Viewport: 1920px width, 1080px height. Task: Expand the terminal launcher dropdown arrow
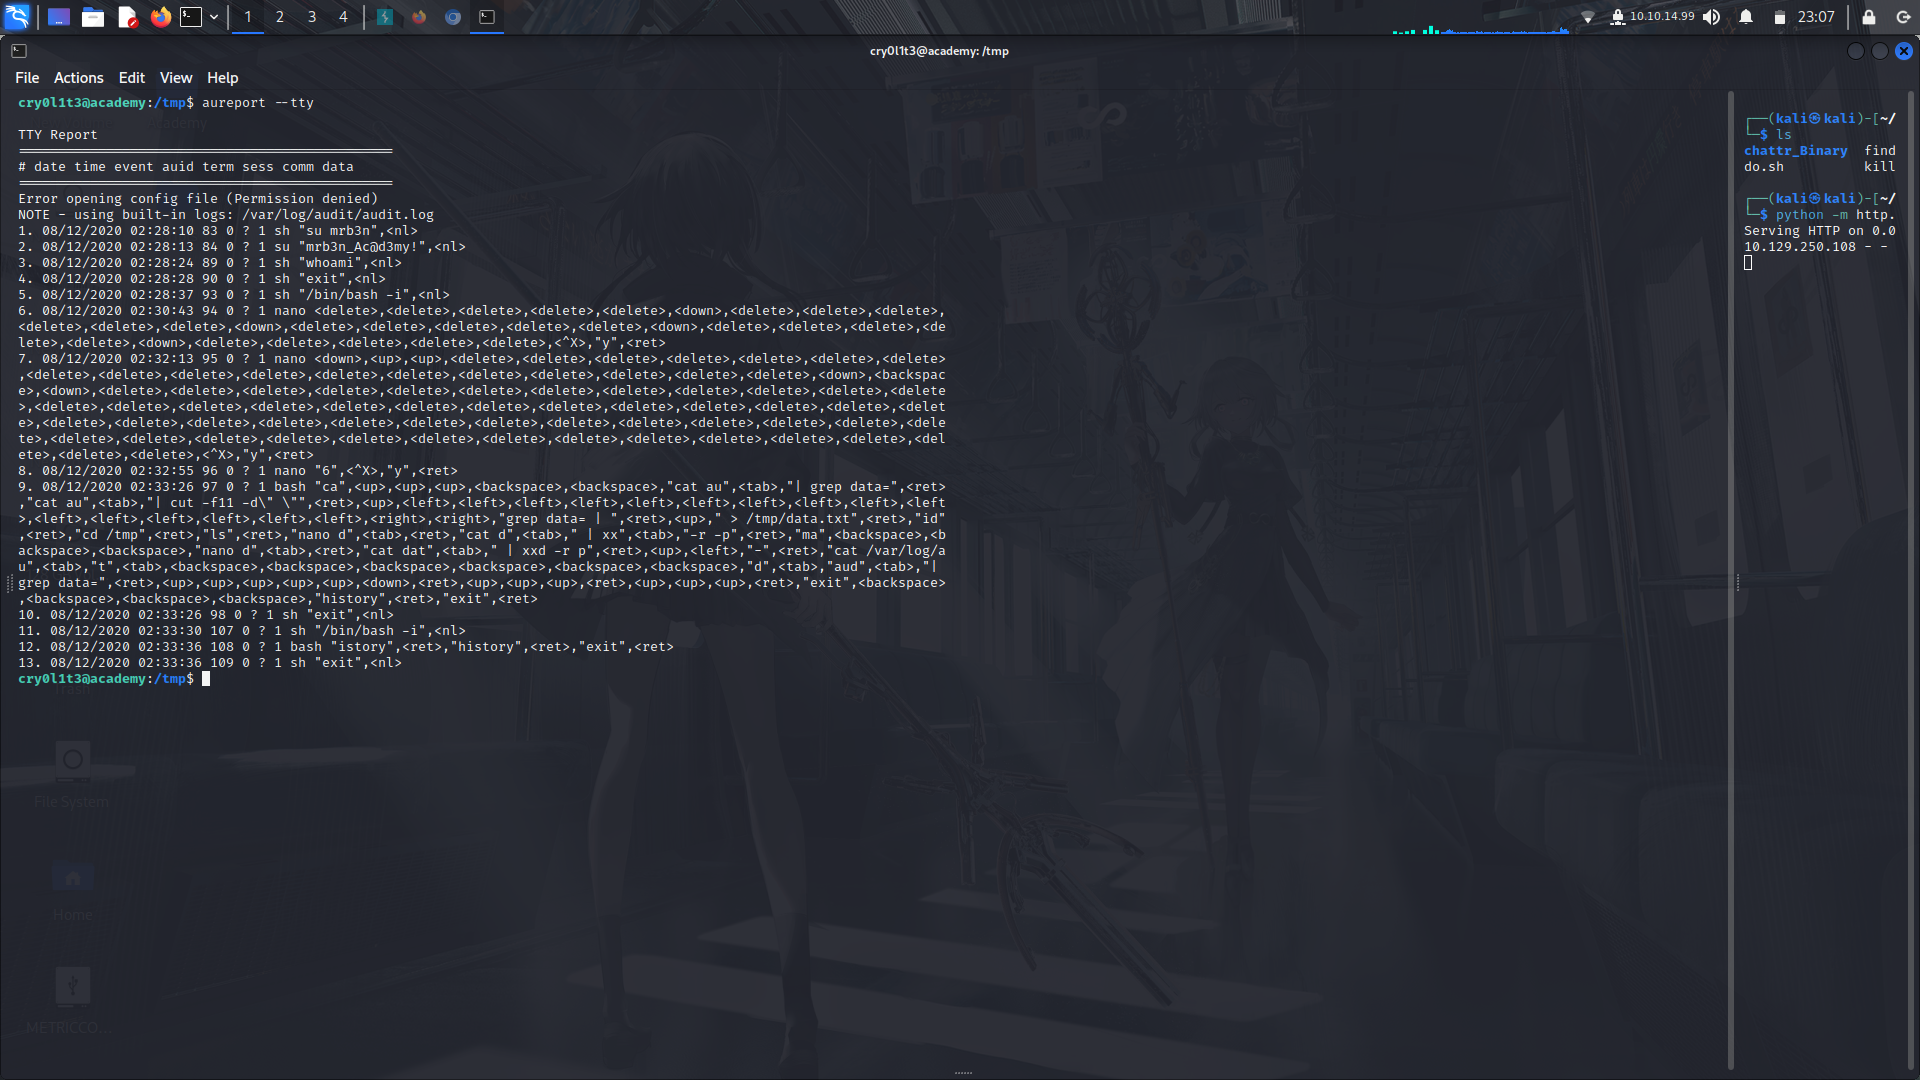(x=213, y=17)
